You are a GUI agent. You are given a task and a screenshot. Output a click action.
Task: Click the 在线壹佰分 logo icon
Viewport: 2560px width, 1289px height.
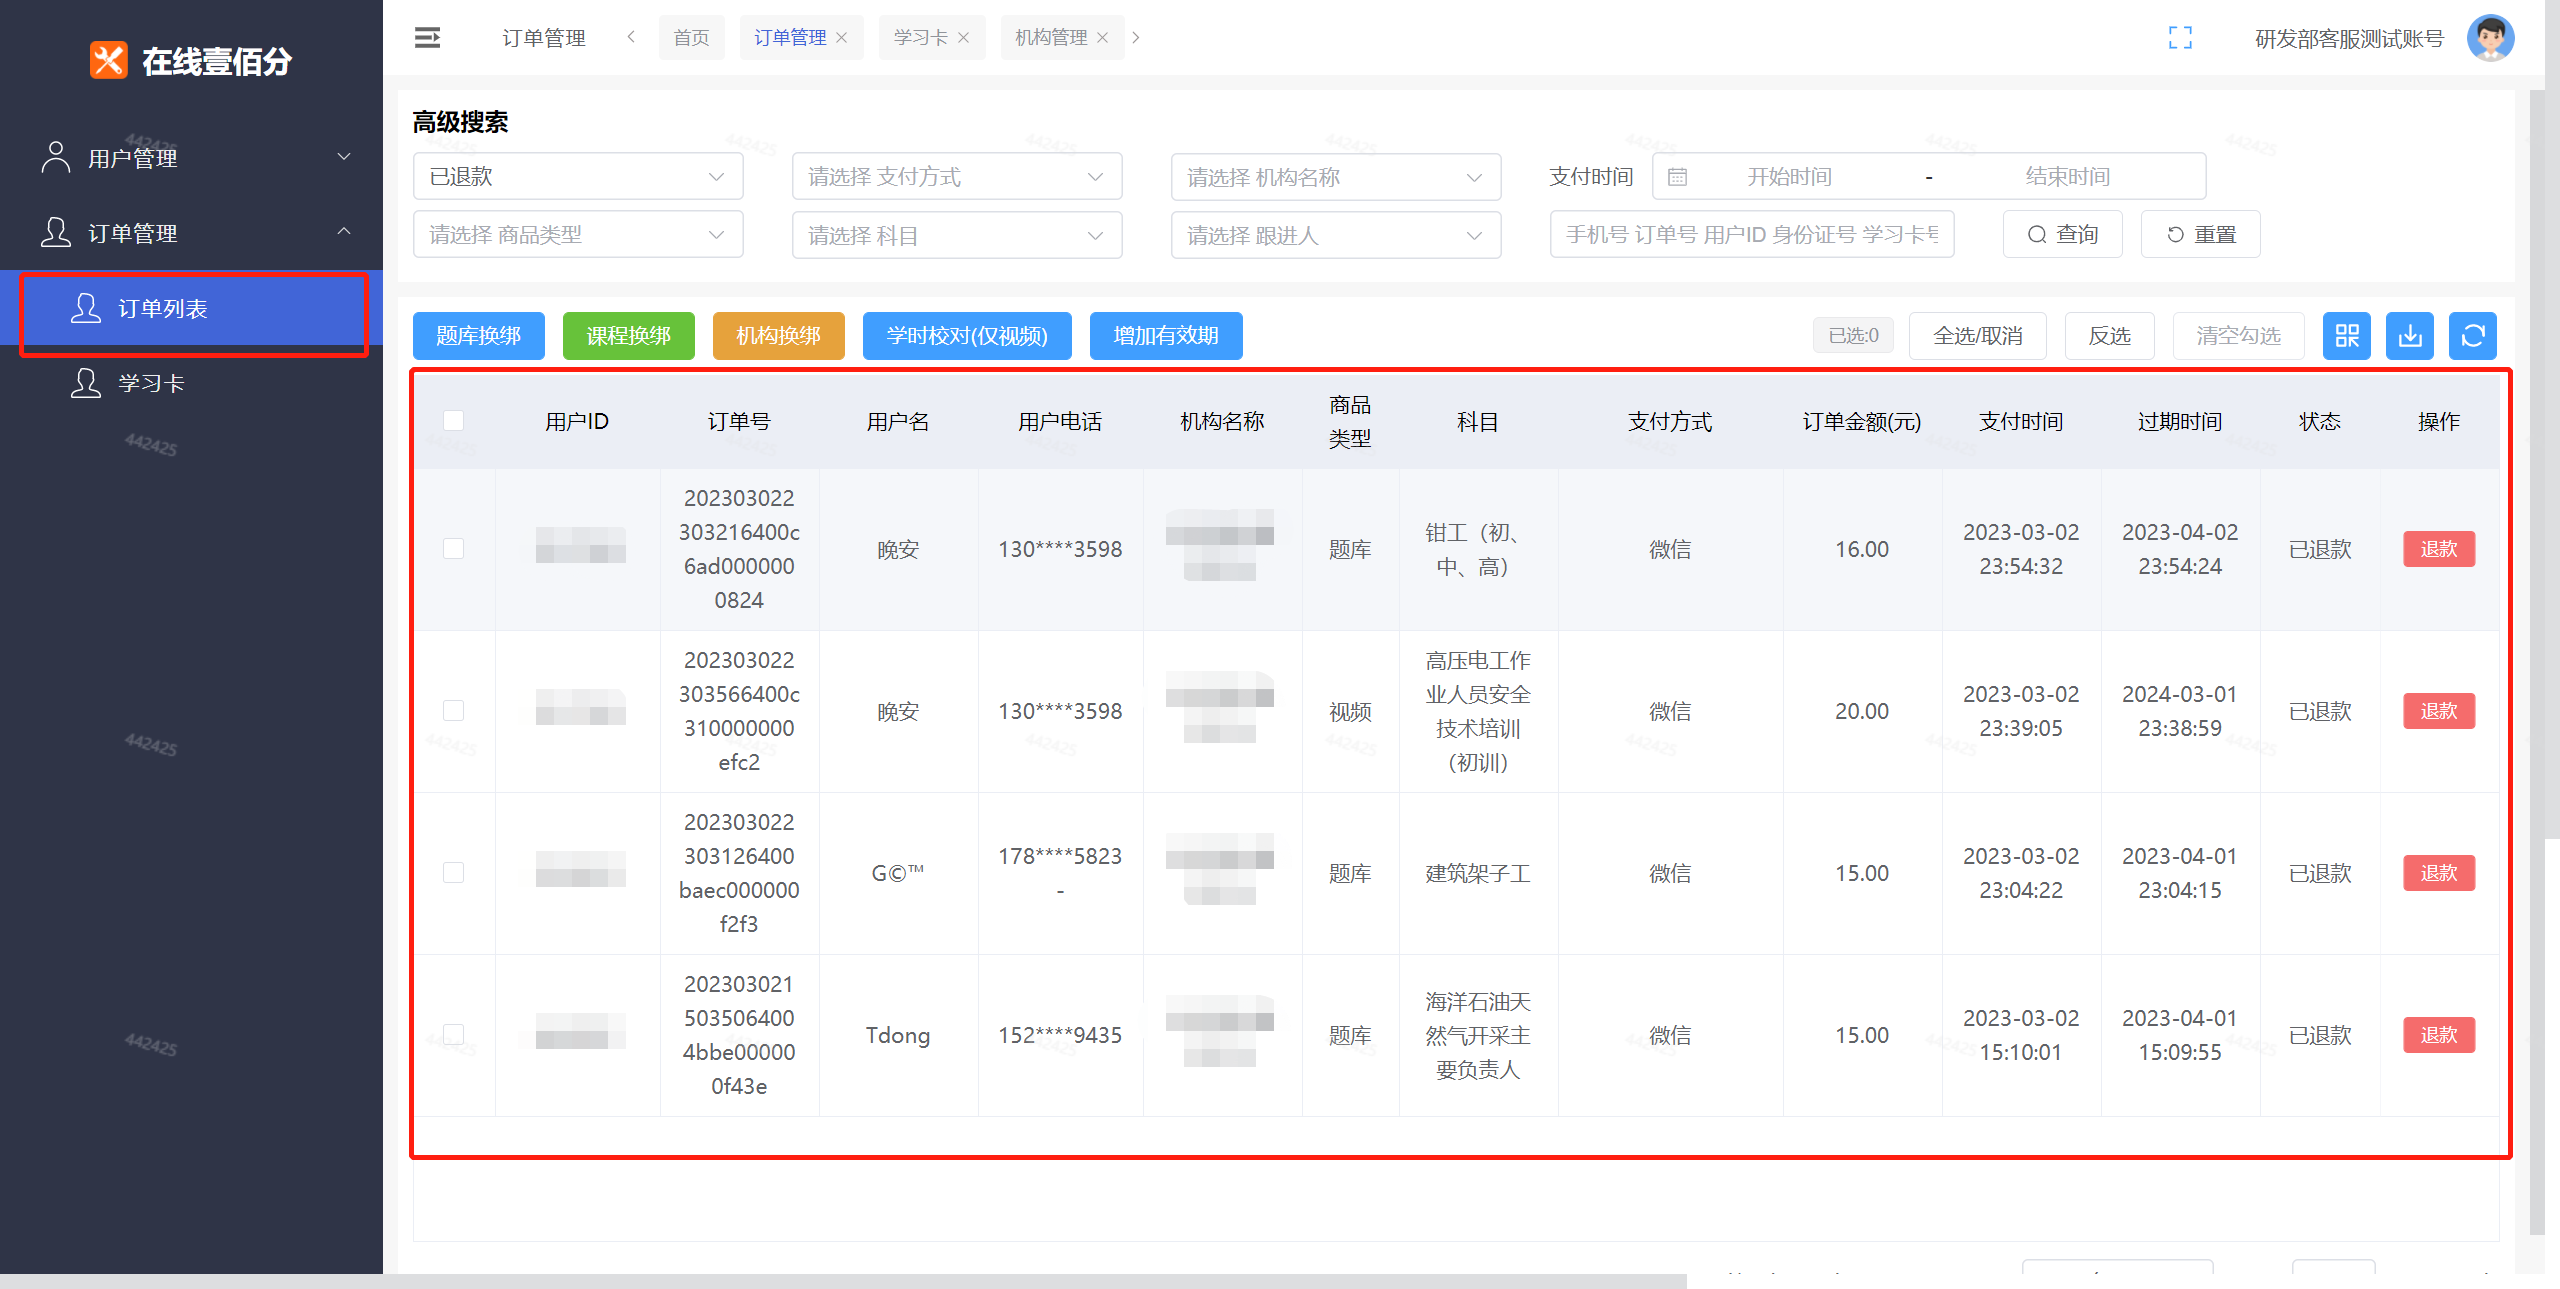coord(109,60)
